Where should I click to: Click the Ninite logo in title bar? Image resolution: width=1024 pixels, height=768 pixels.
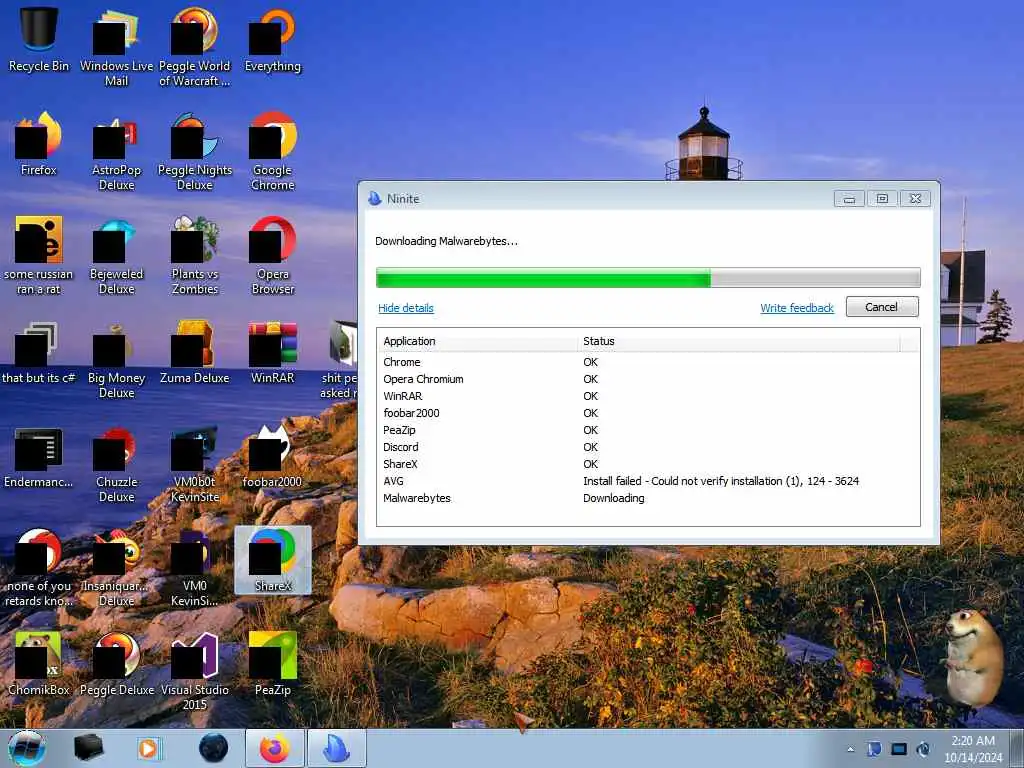(x=374, y=199)
